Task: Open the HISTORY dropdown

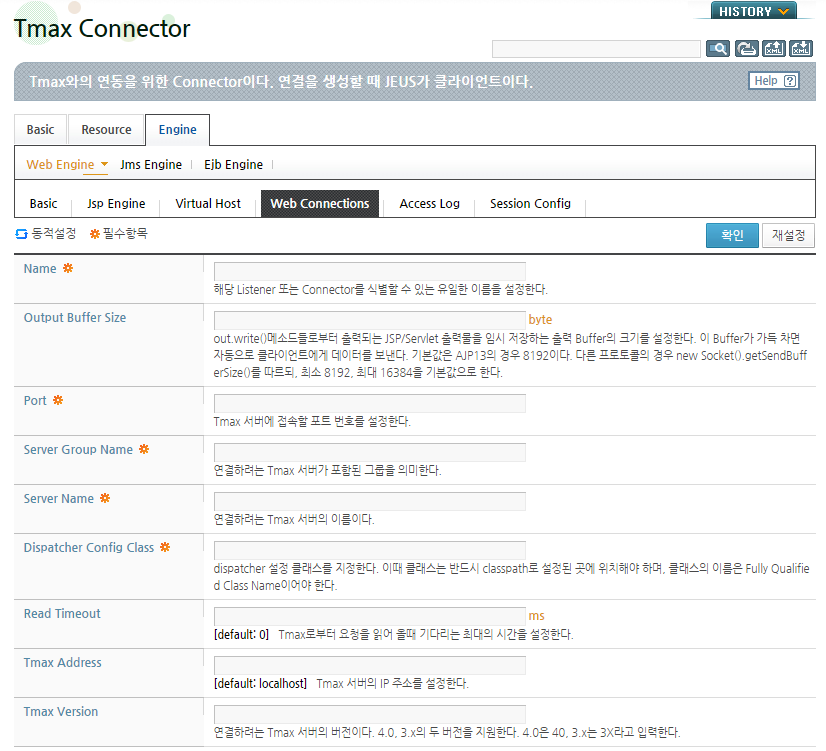Action: (x=754, y=11)
